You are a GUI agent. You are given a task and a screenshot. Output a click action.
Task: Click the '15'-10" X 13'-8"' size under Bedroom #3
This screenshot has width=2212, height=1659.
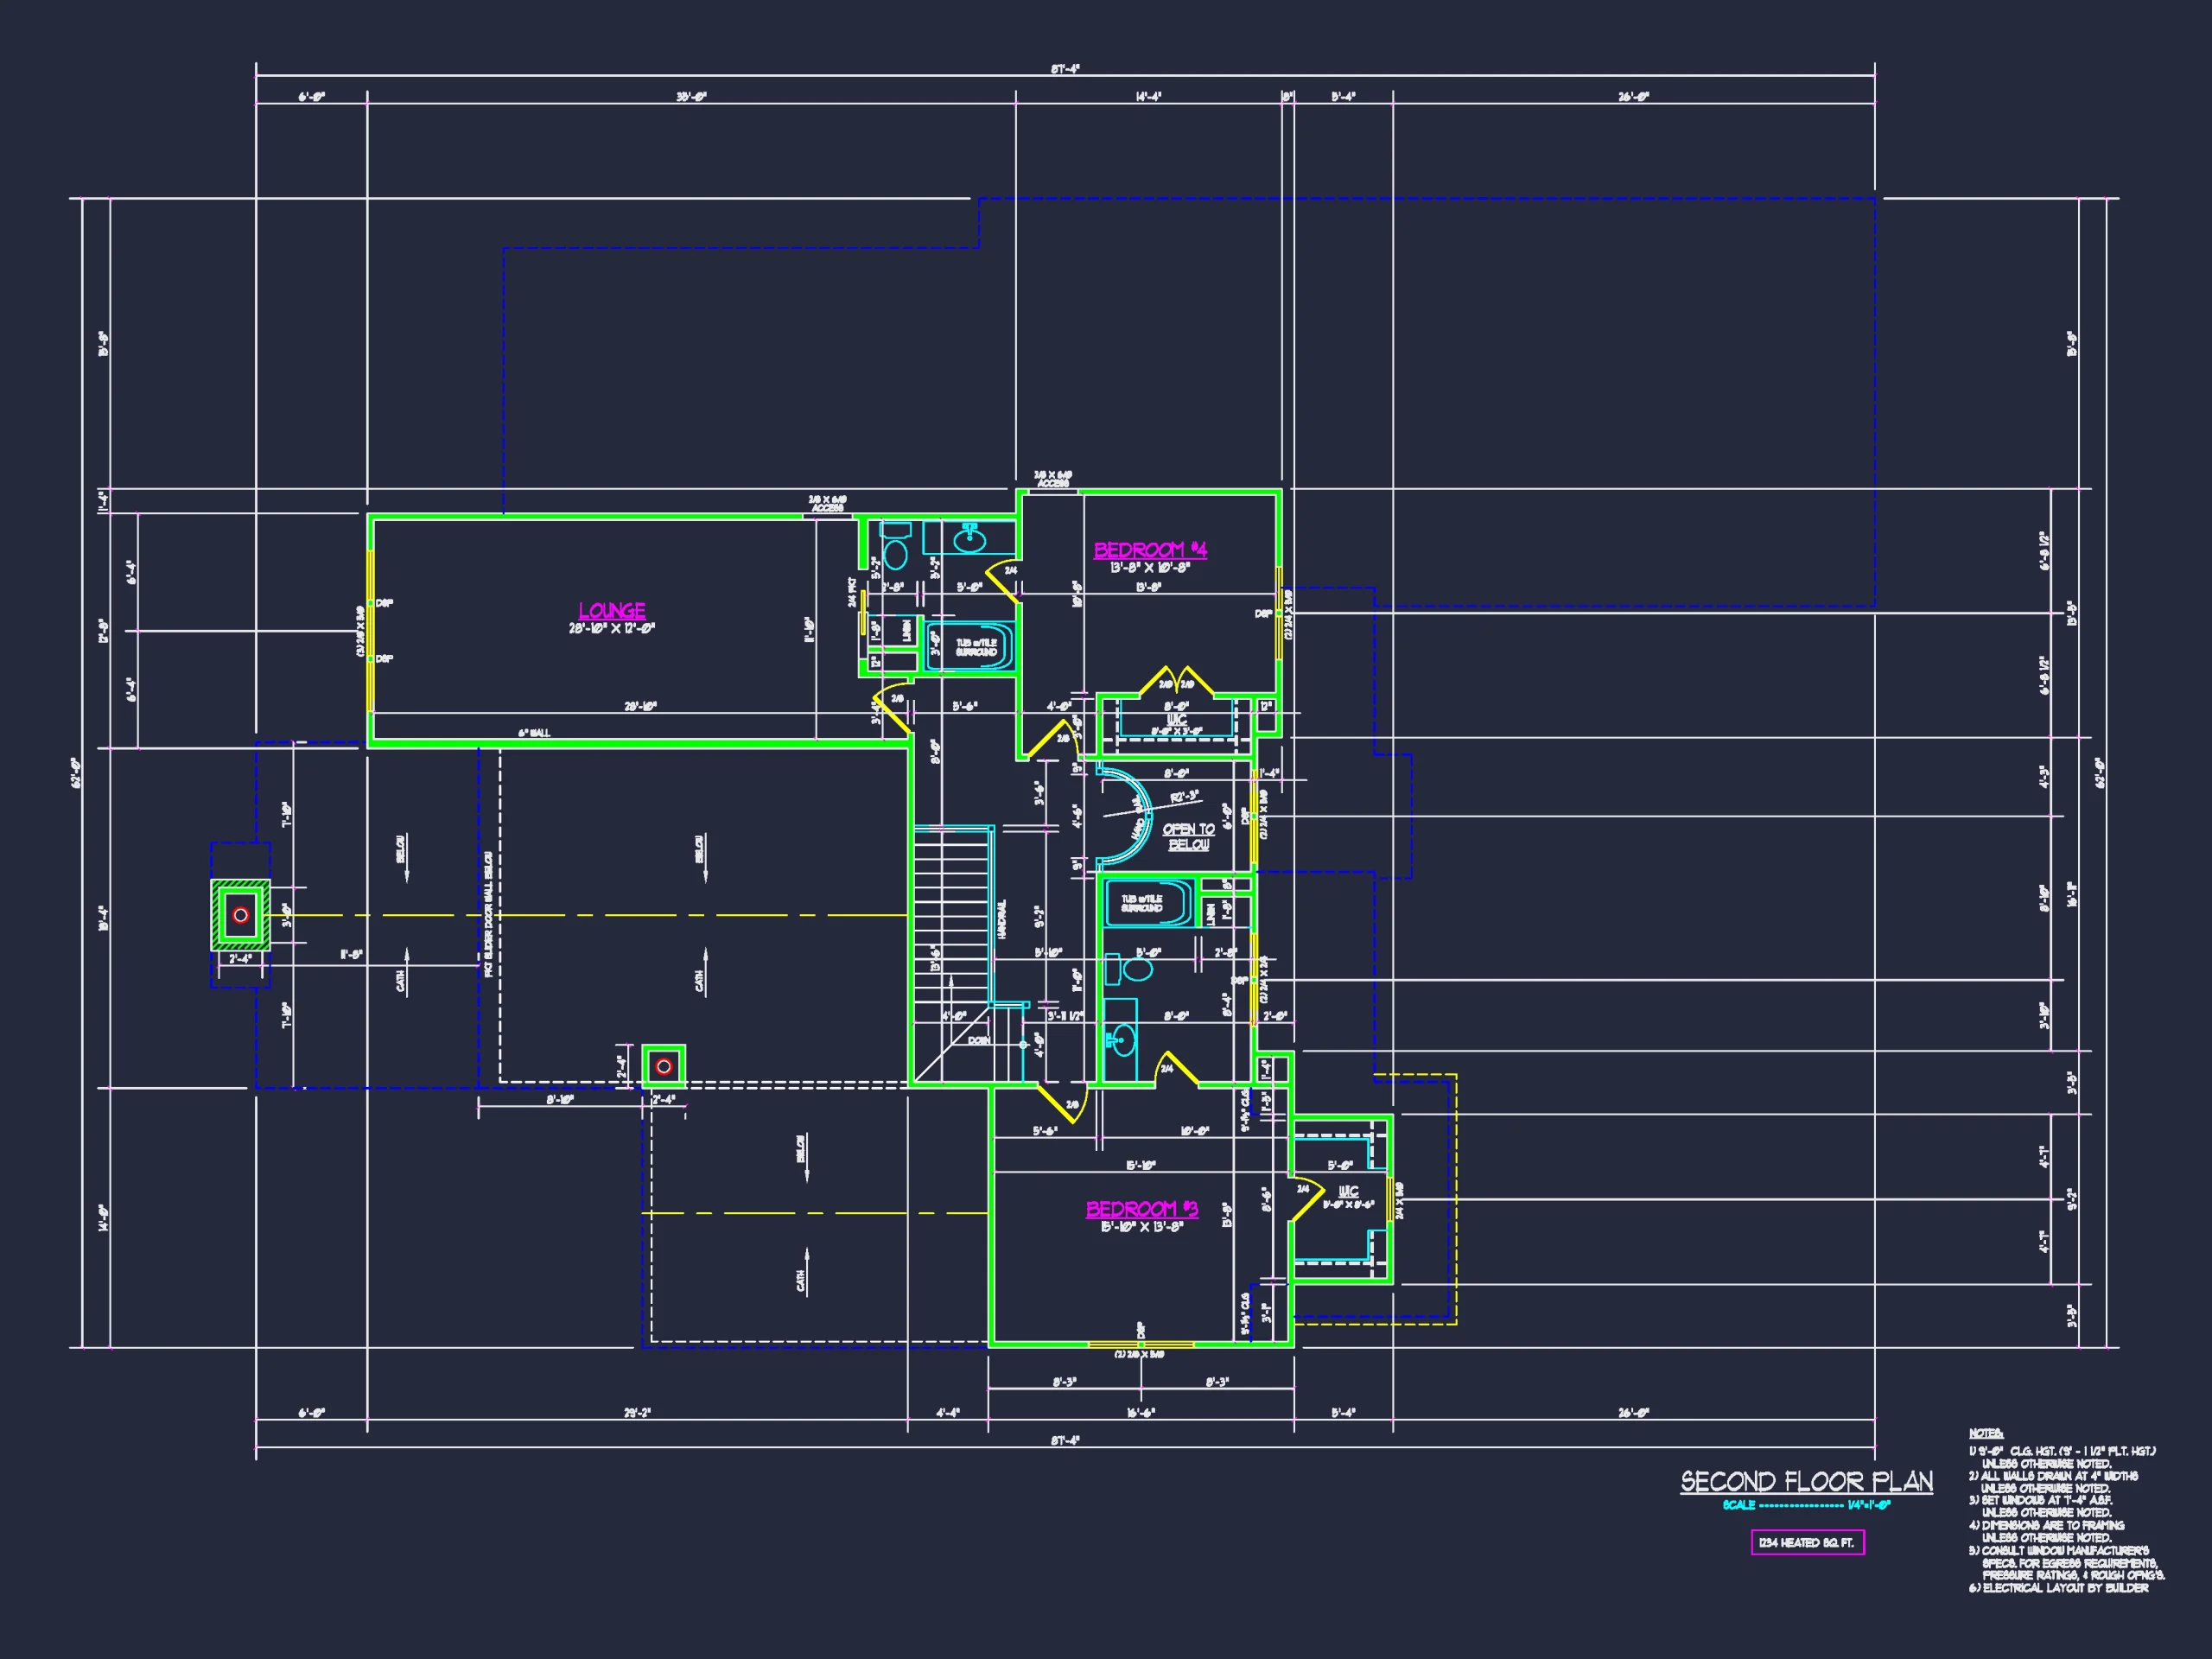click(1142, 1227)
